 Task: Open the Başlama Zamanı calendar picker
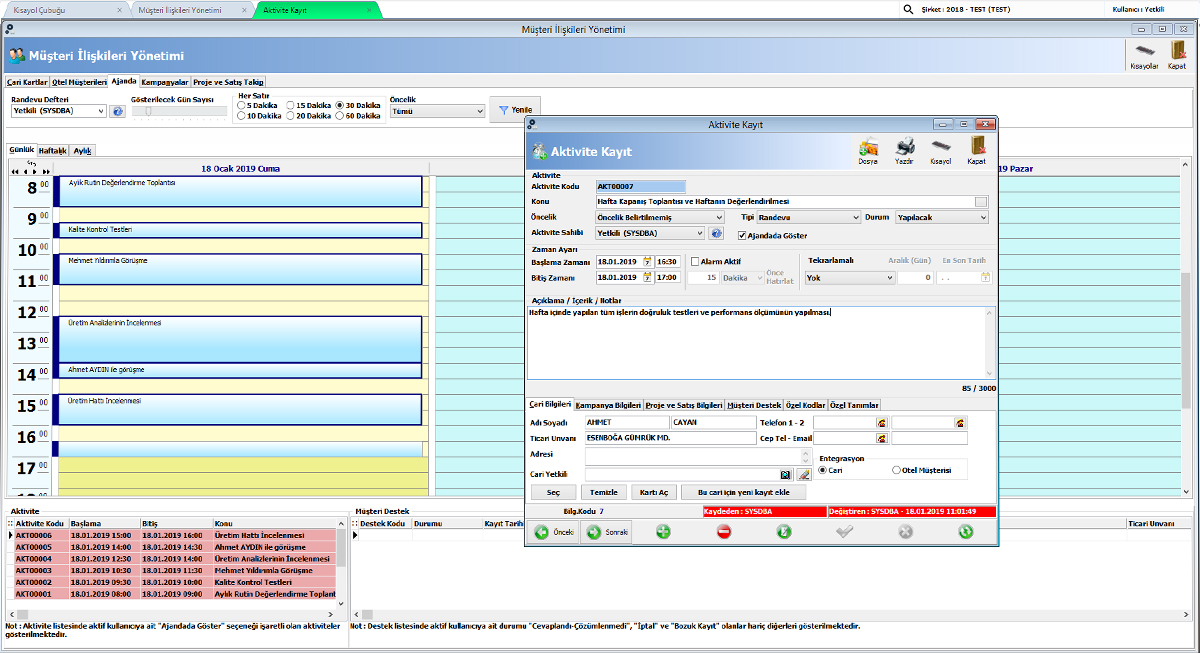coord(647,262)
